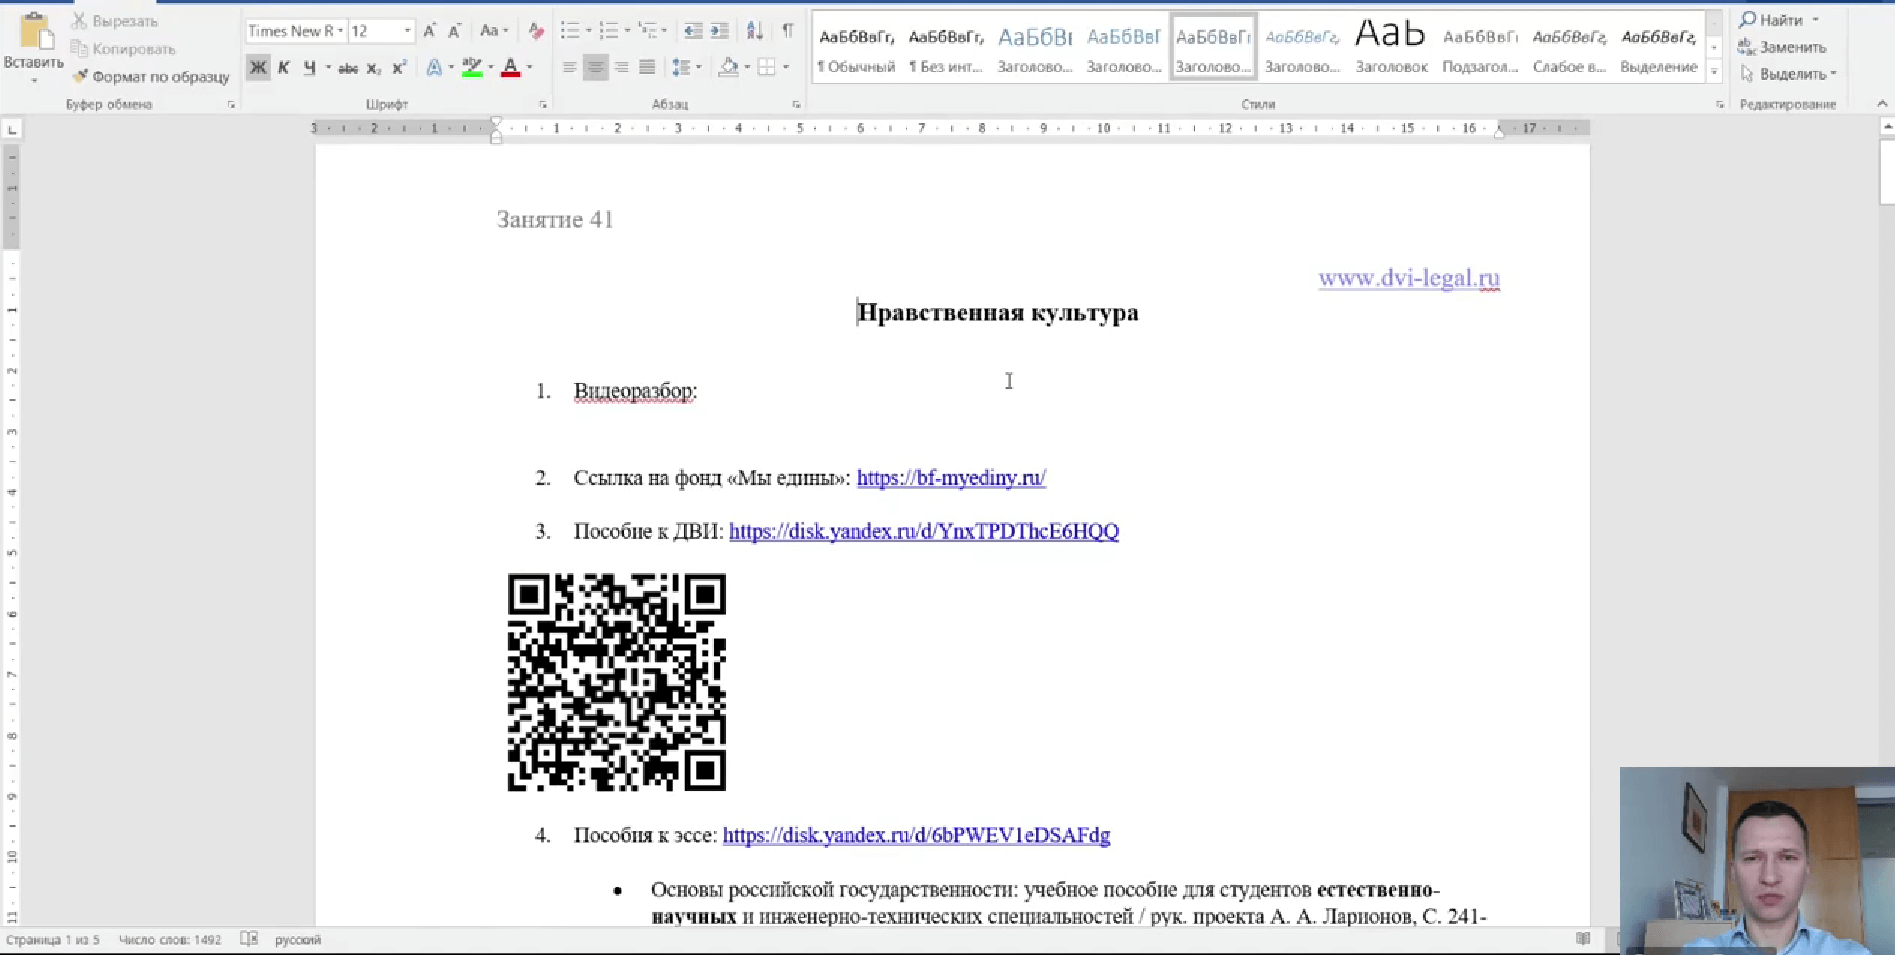Apply text effects with the outlined A icon
1895x955 pixels.
pos(434,68)
